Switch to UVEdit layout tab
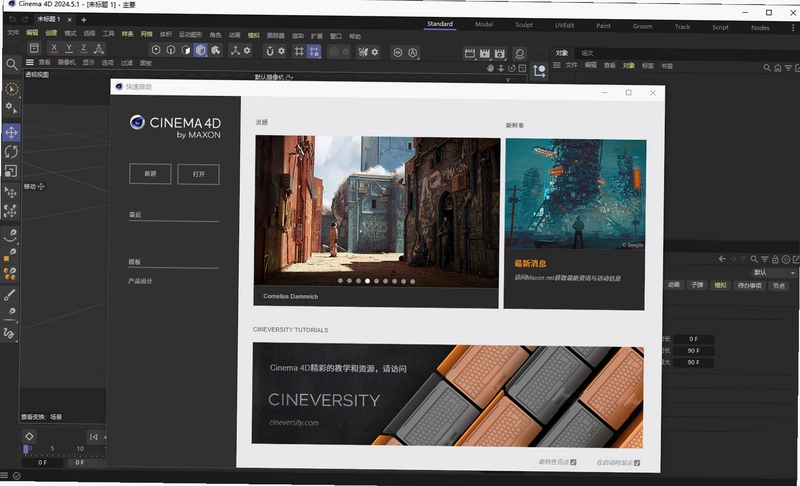The width and height of the screenshot is (800, 486). tap(564, 25)
